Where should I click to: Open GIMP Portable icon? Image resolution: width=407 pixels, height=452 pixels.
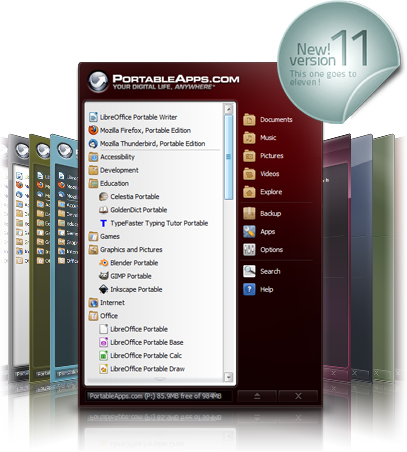(x=104, y=276)
